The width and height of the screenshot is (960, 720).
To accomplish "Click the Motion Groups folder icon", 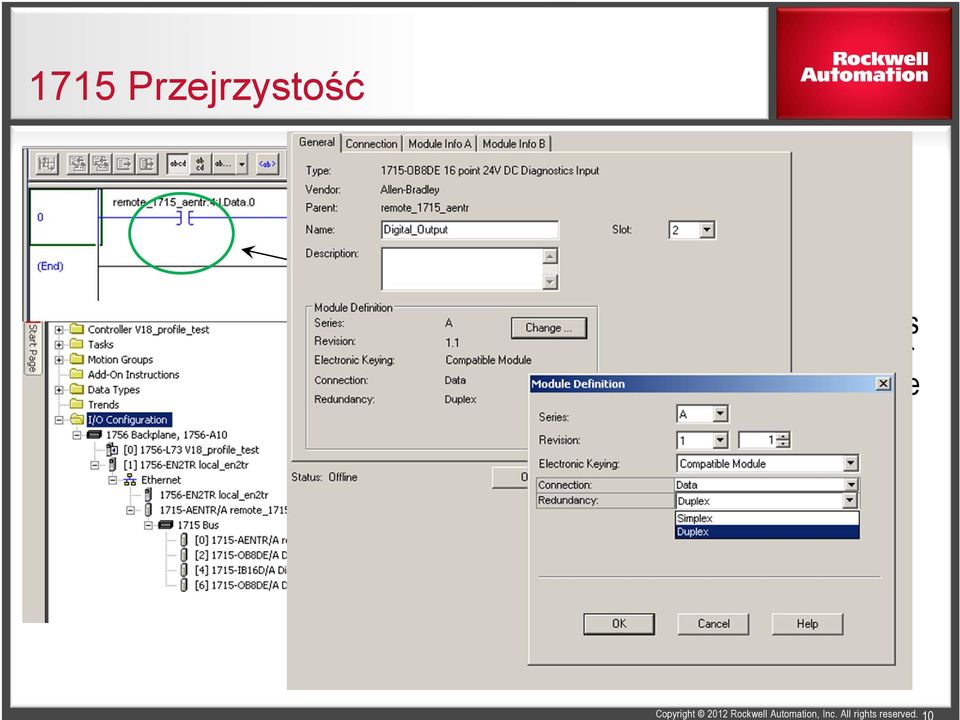I will click(x=77, y=359).
